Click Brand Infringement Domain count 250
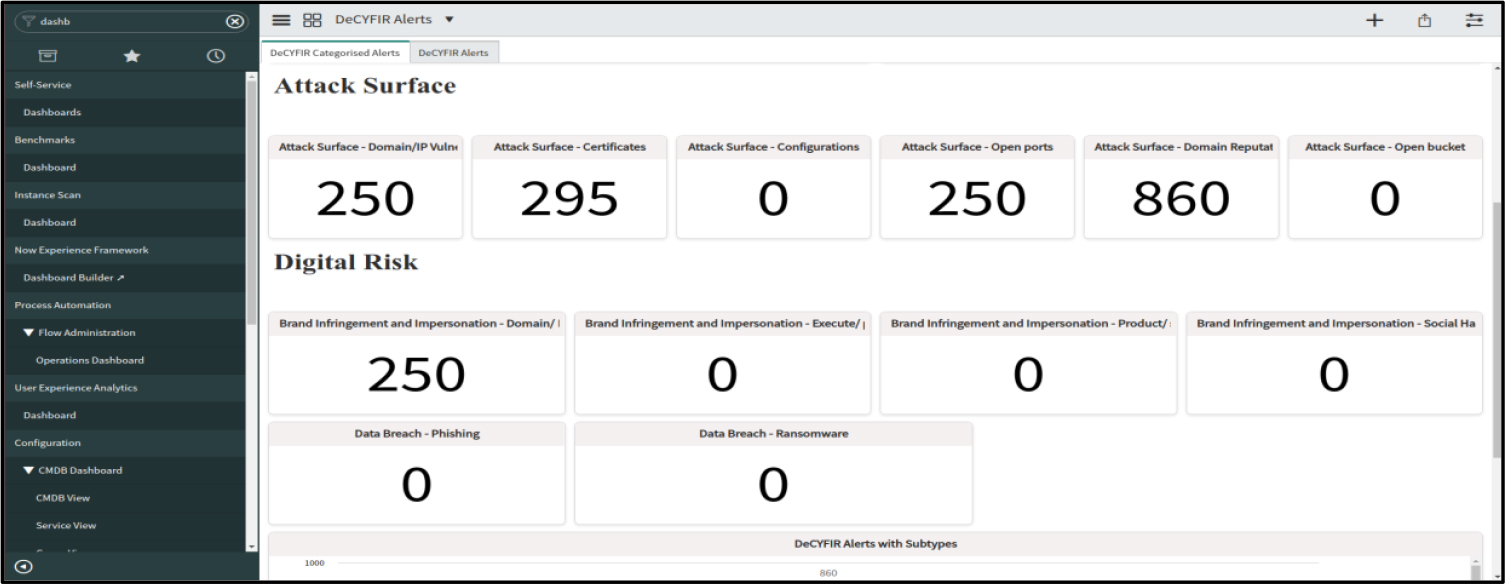The height and width of the screenshot is (584, 1505). click(x=416, y=375)
